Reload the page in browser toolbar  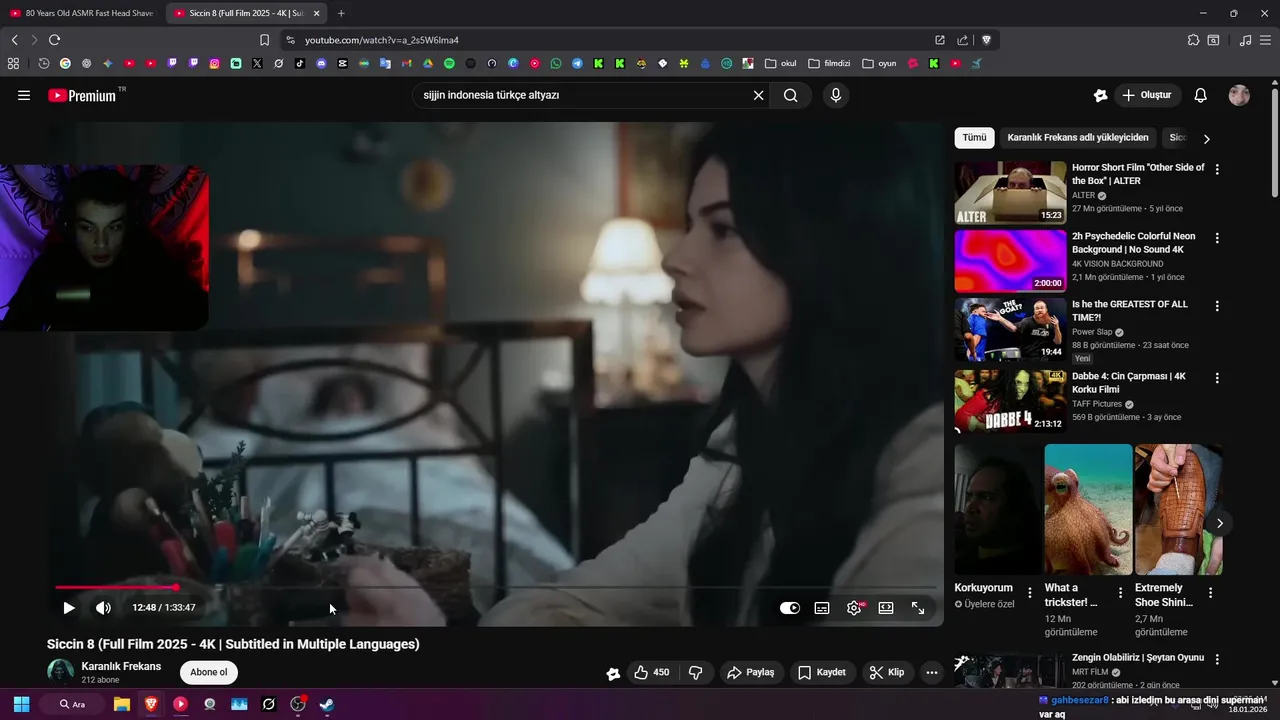[54, 40]
